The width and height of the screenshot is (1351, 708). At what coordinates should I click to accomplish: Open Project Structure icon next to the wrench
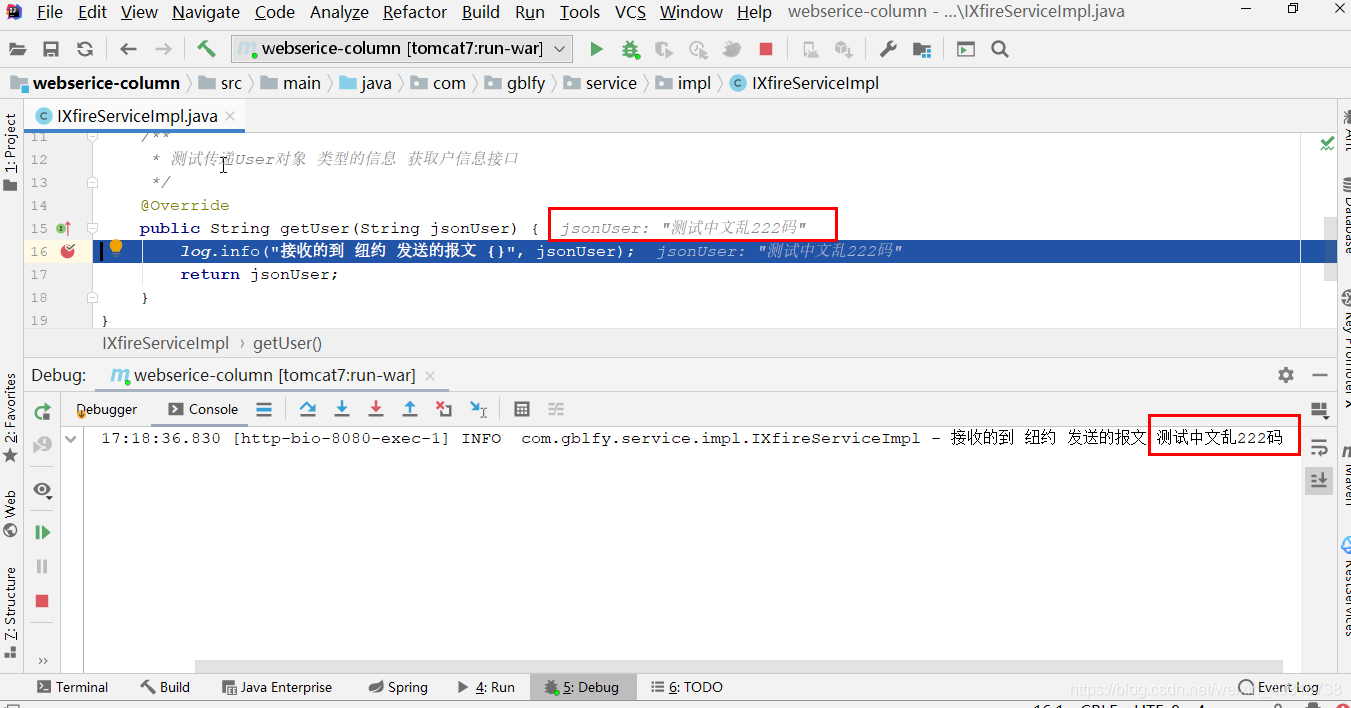[x=922, y=49]
